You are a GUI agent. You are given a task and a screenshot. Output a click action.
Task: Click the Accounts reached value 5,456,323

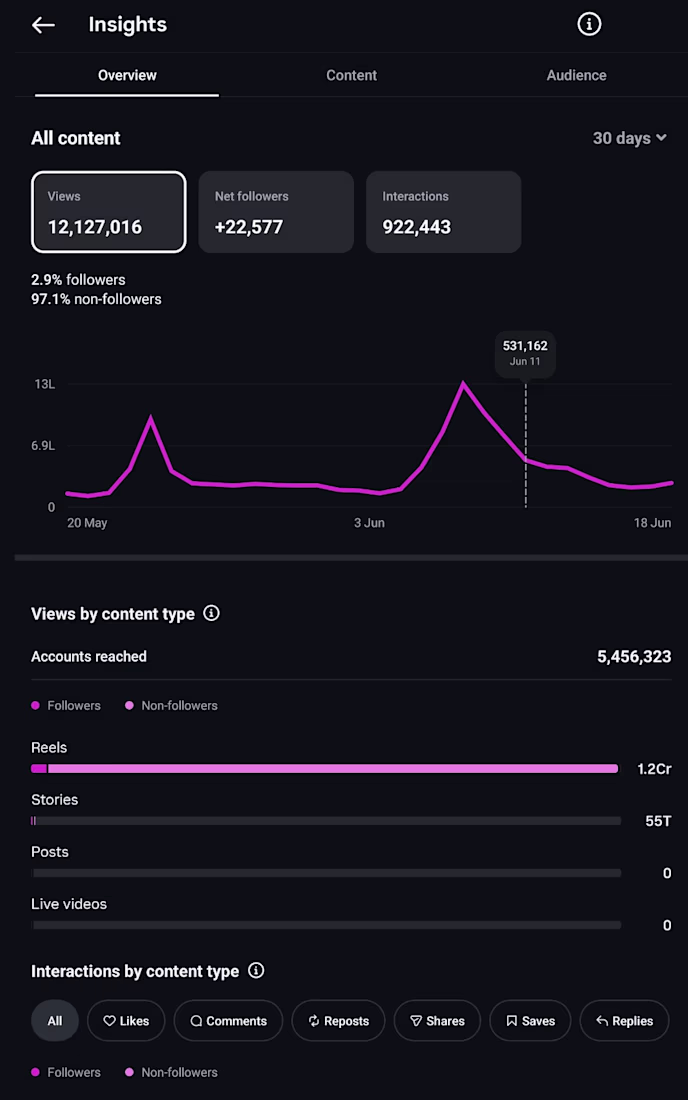pos(634,657)
